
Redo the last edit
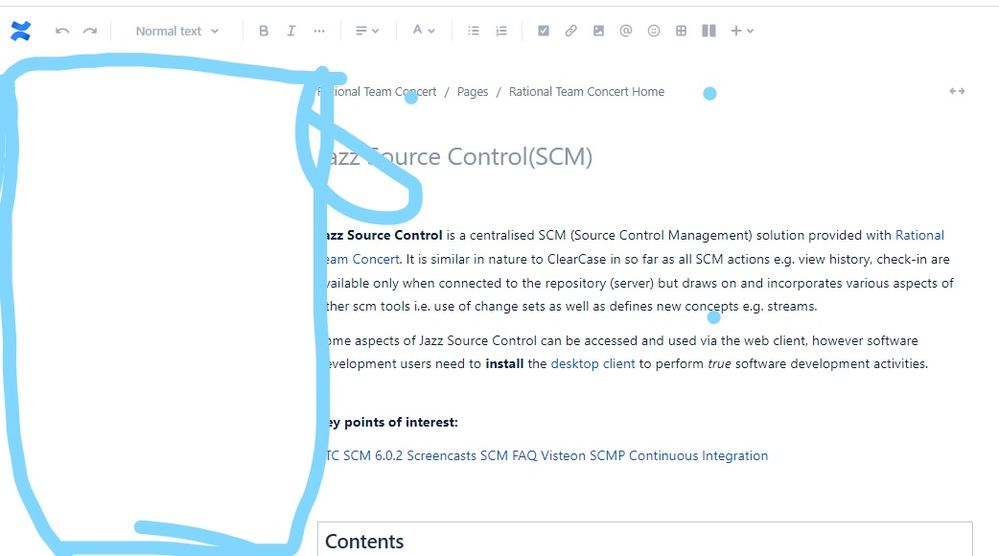(90, 31)
